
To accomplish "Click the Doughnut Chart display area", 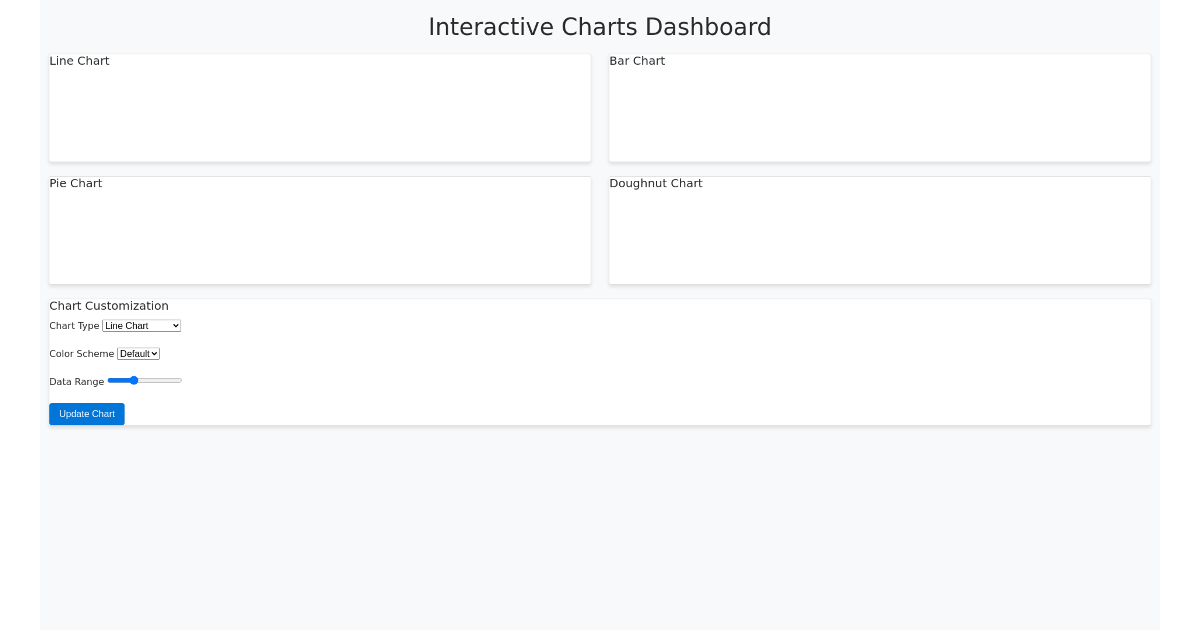I will [x=879, y=232].
